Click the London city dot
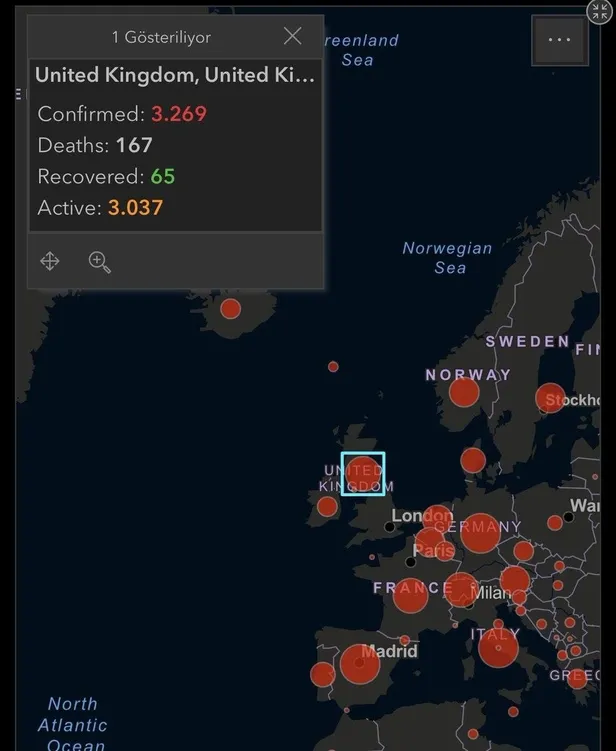The image size is (616, 751). [390, 526]
